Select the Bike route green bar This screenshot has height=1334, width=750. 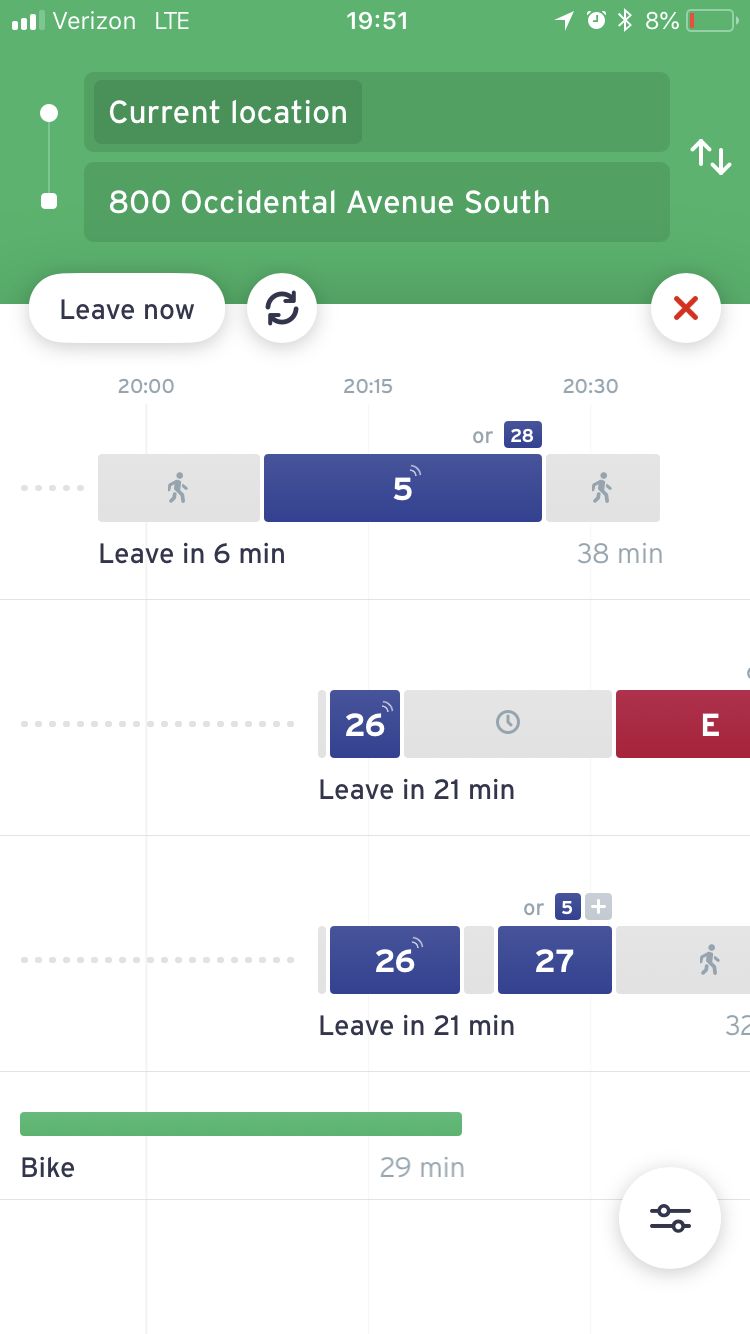click(x=241, y=1124)
